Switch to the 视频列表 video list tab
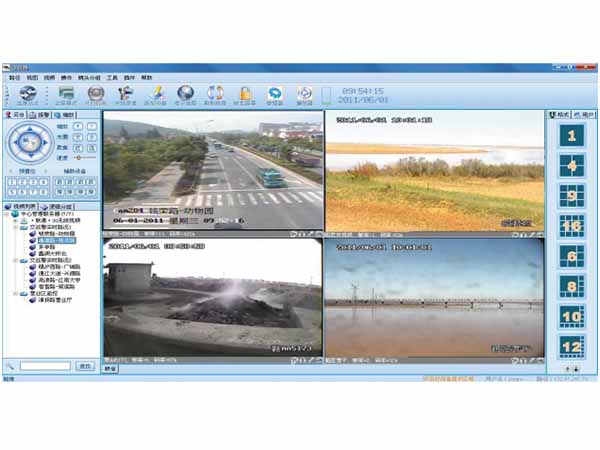Viewport: 600px width, 450px height. point(21,207)
